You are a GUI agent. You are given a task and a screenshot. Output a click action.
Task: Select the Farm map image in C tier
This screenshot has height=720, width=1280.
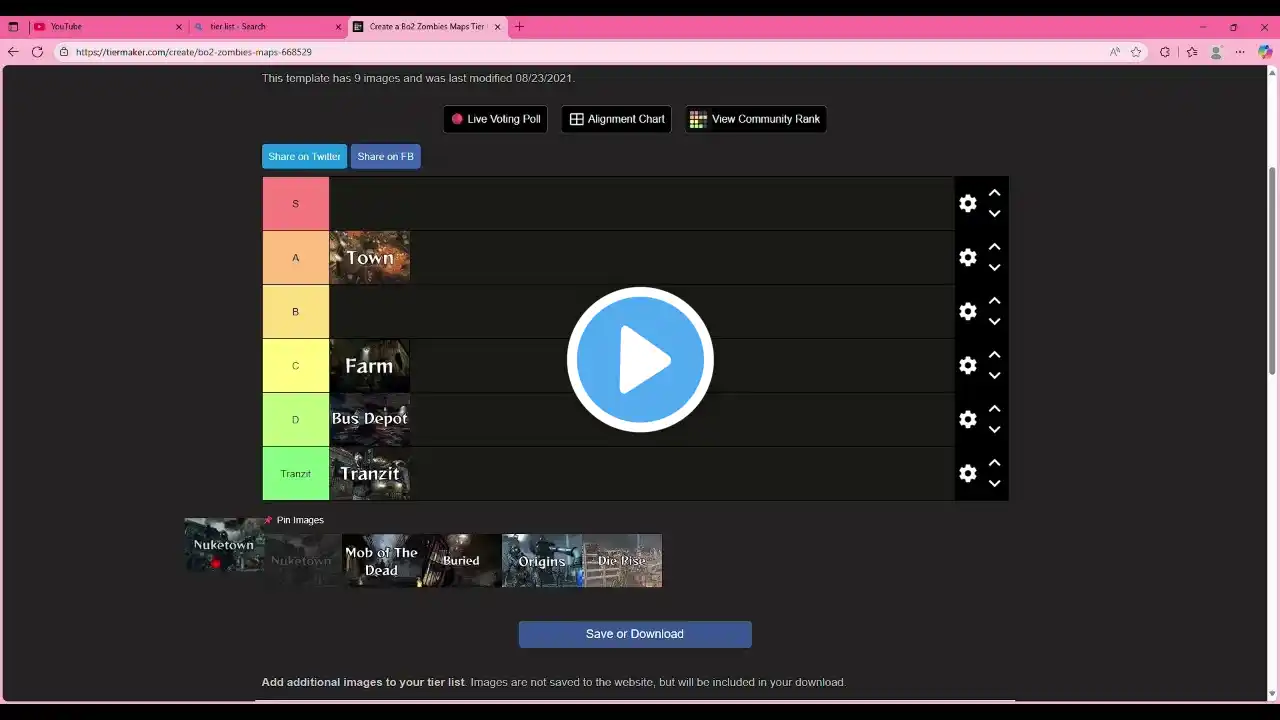[370, 366]
